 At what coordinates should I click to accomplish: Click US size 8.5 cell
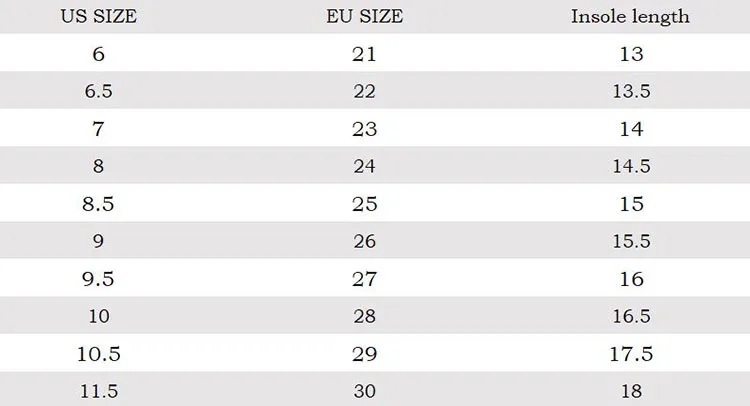tap(98, 204)
